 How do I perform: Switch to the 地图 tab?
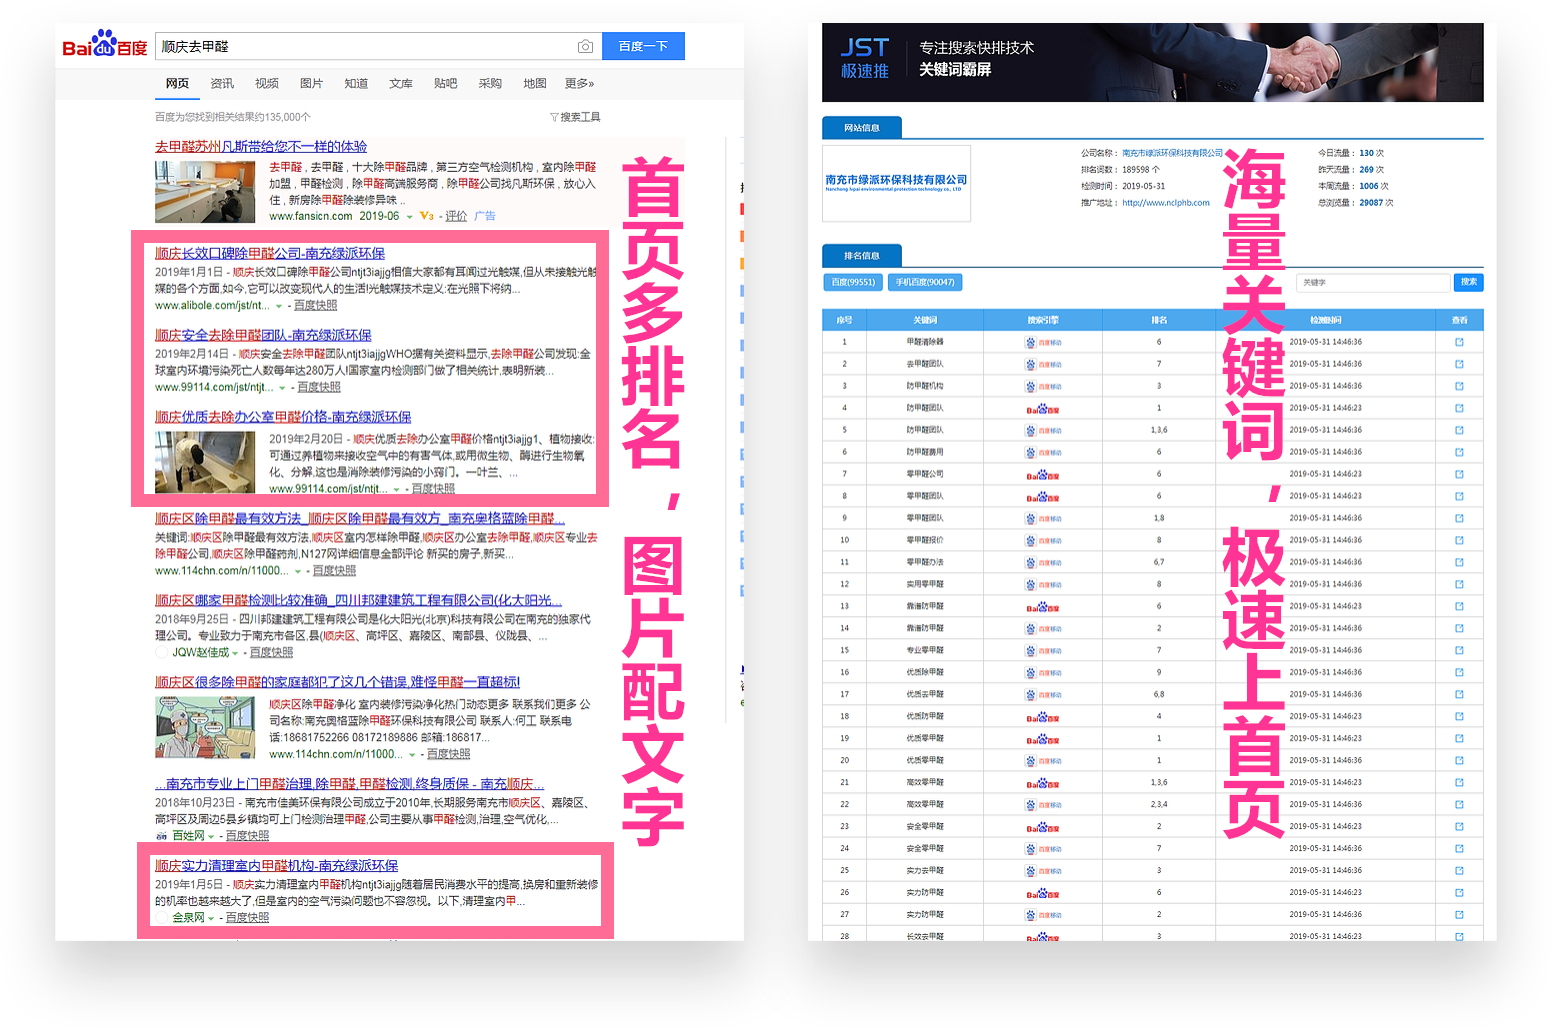pyautogui.click(x=535, y=83)
